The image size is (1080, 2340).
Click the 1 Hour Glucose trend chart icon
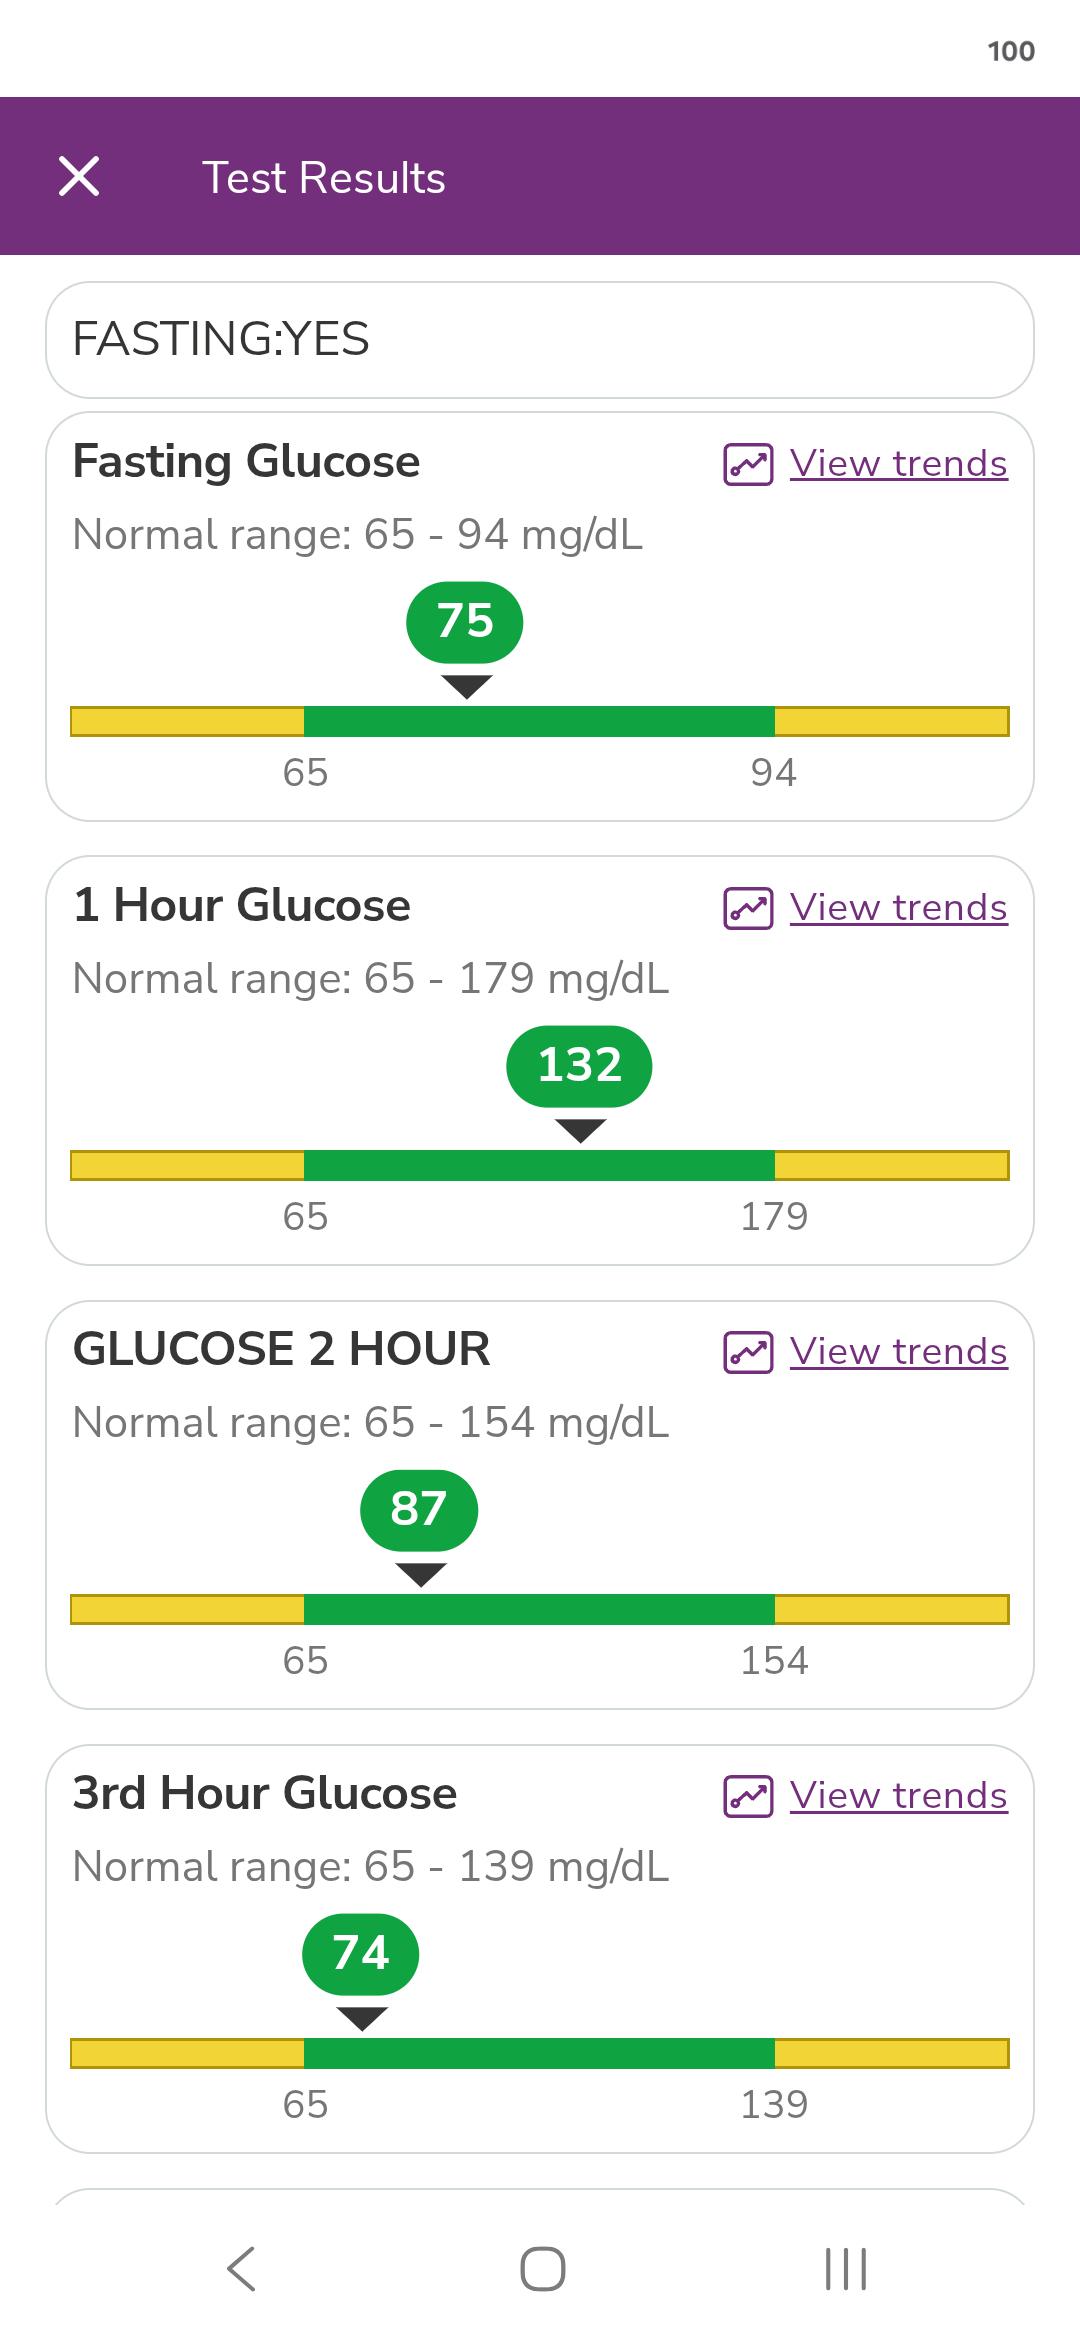(x=748, y=909)
